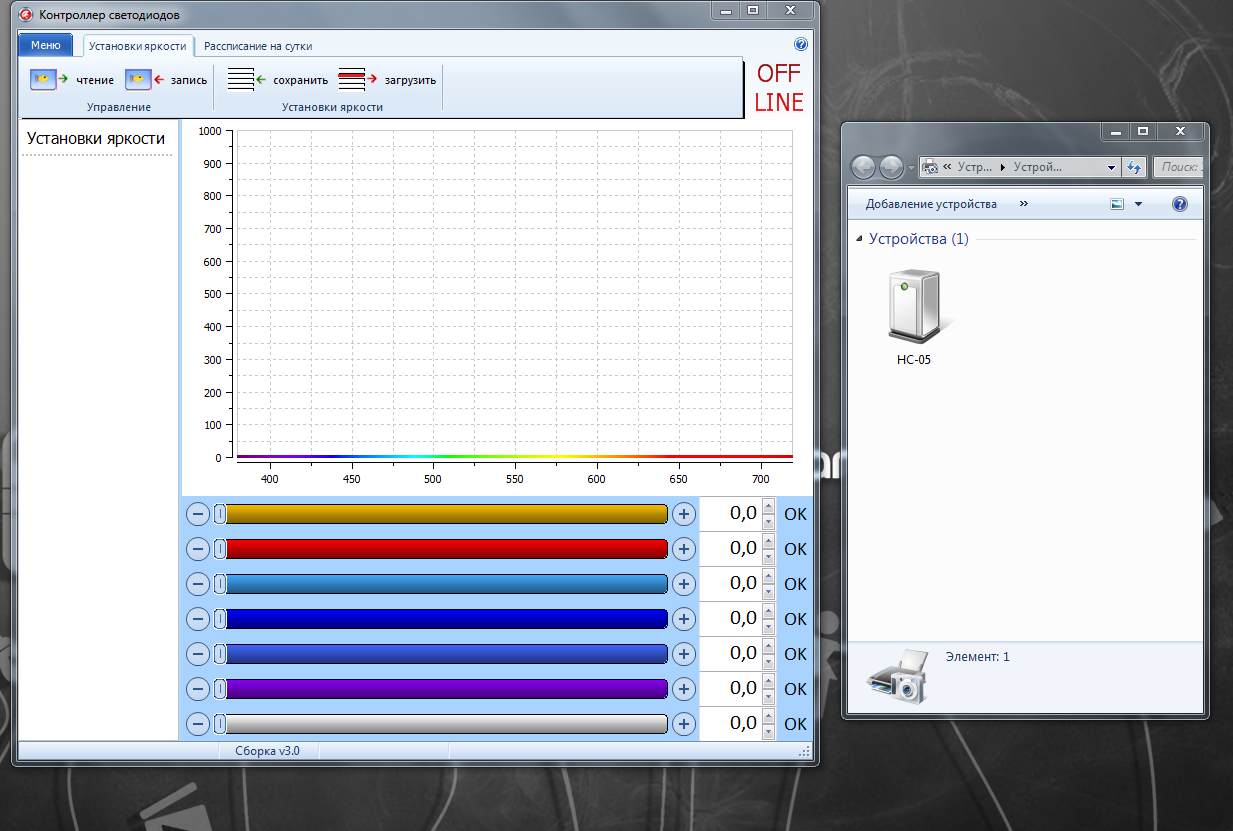Click the violet channel brightness slider

point(441,689)
